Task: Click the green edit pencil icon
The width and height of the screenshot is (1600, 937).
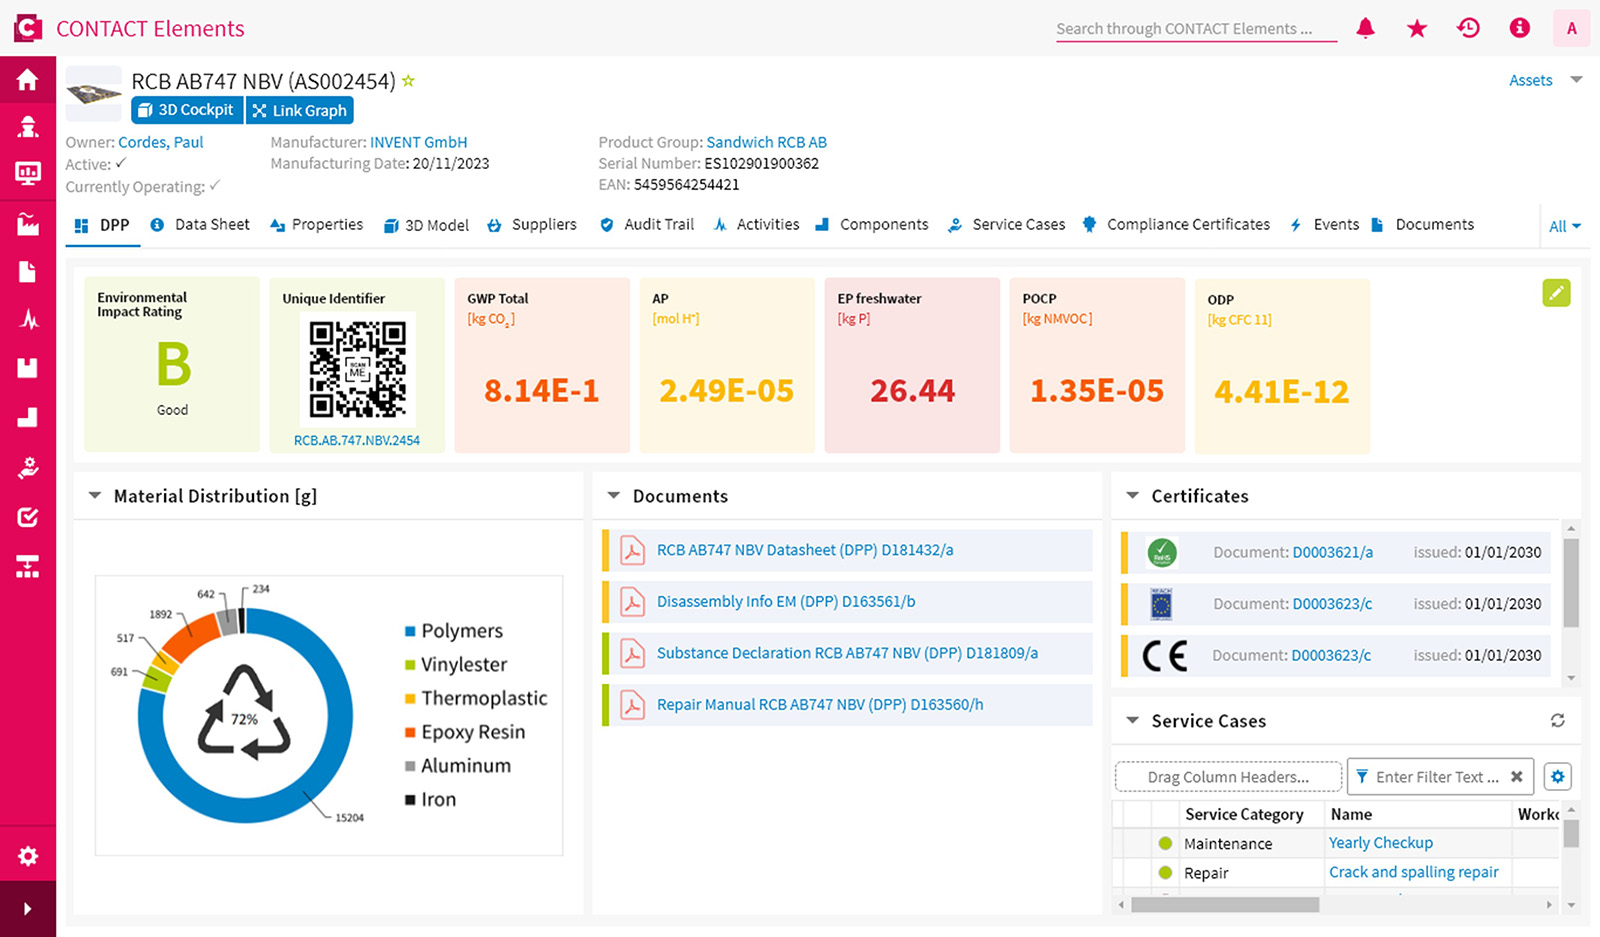Action: [x=1556, y=293]
